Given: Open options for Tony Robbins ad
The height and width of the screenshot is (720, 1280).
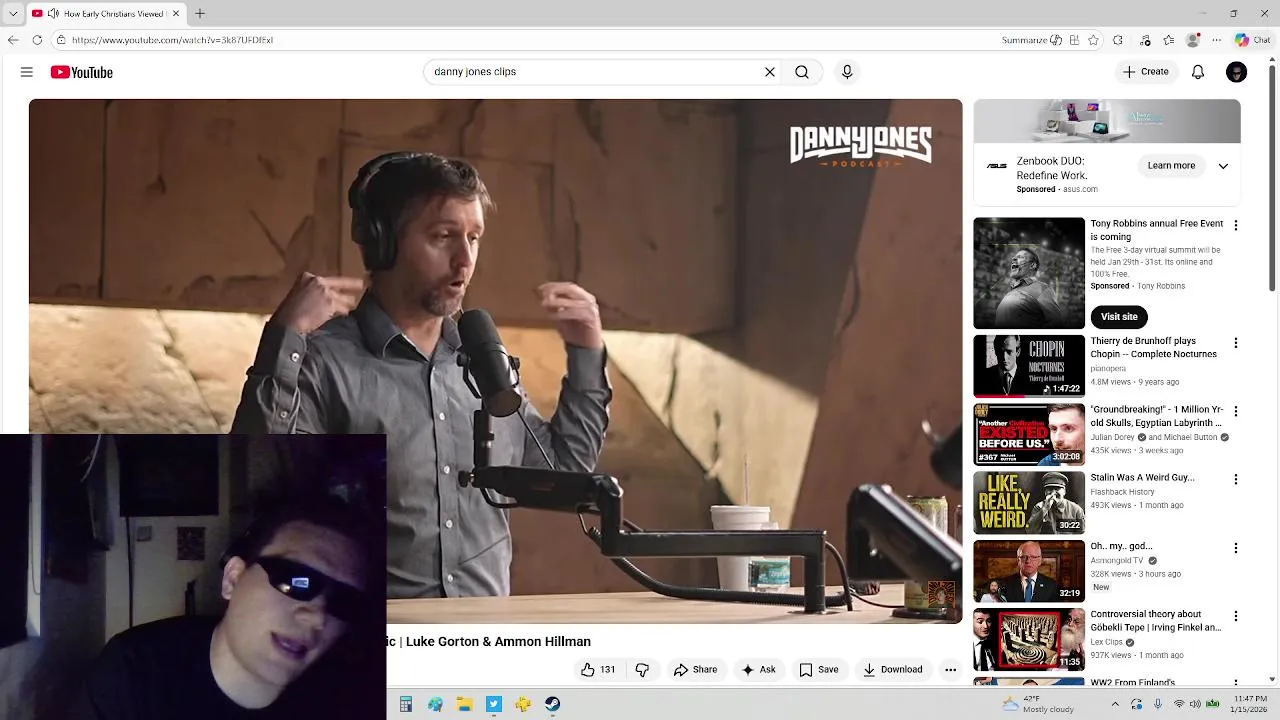Looking at the screenshot, I should tap(1236, 226).
